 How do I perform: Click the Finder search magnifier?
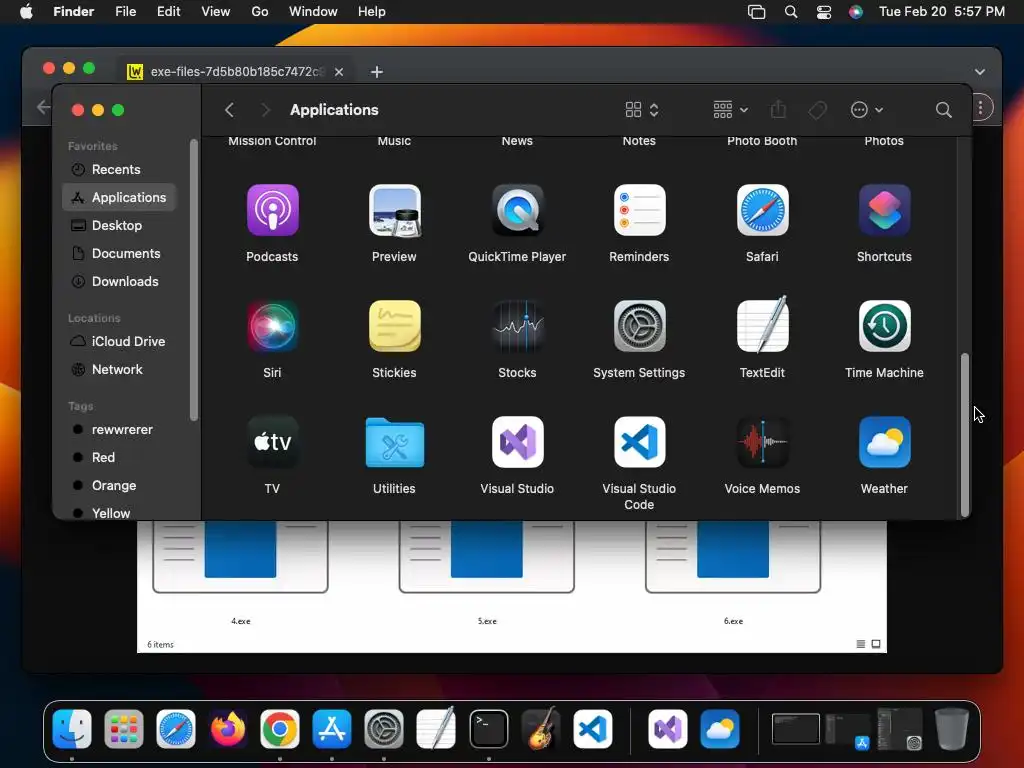(x=943, y=110)
